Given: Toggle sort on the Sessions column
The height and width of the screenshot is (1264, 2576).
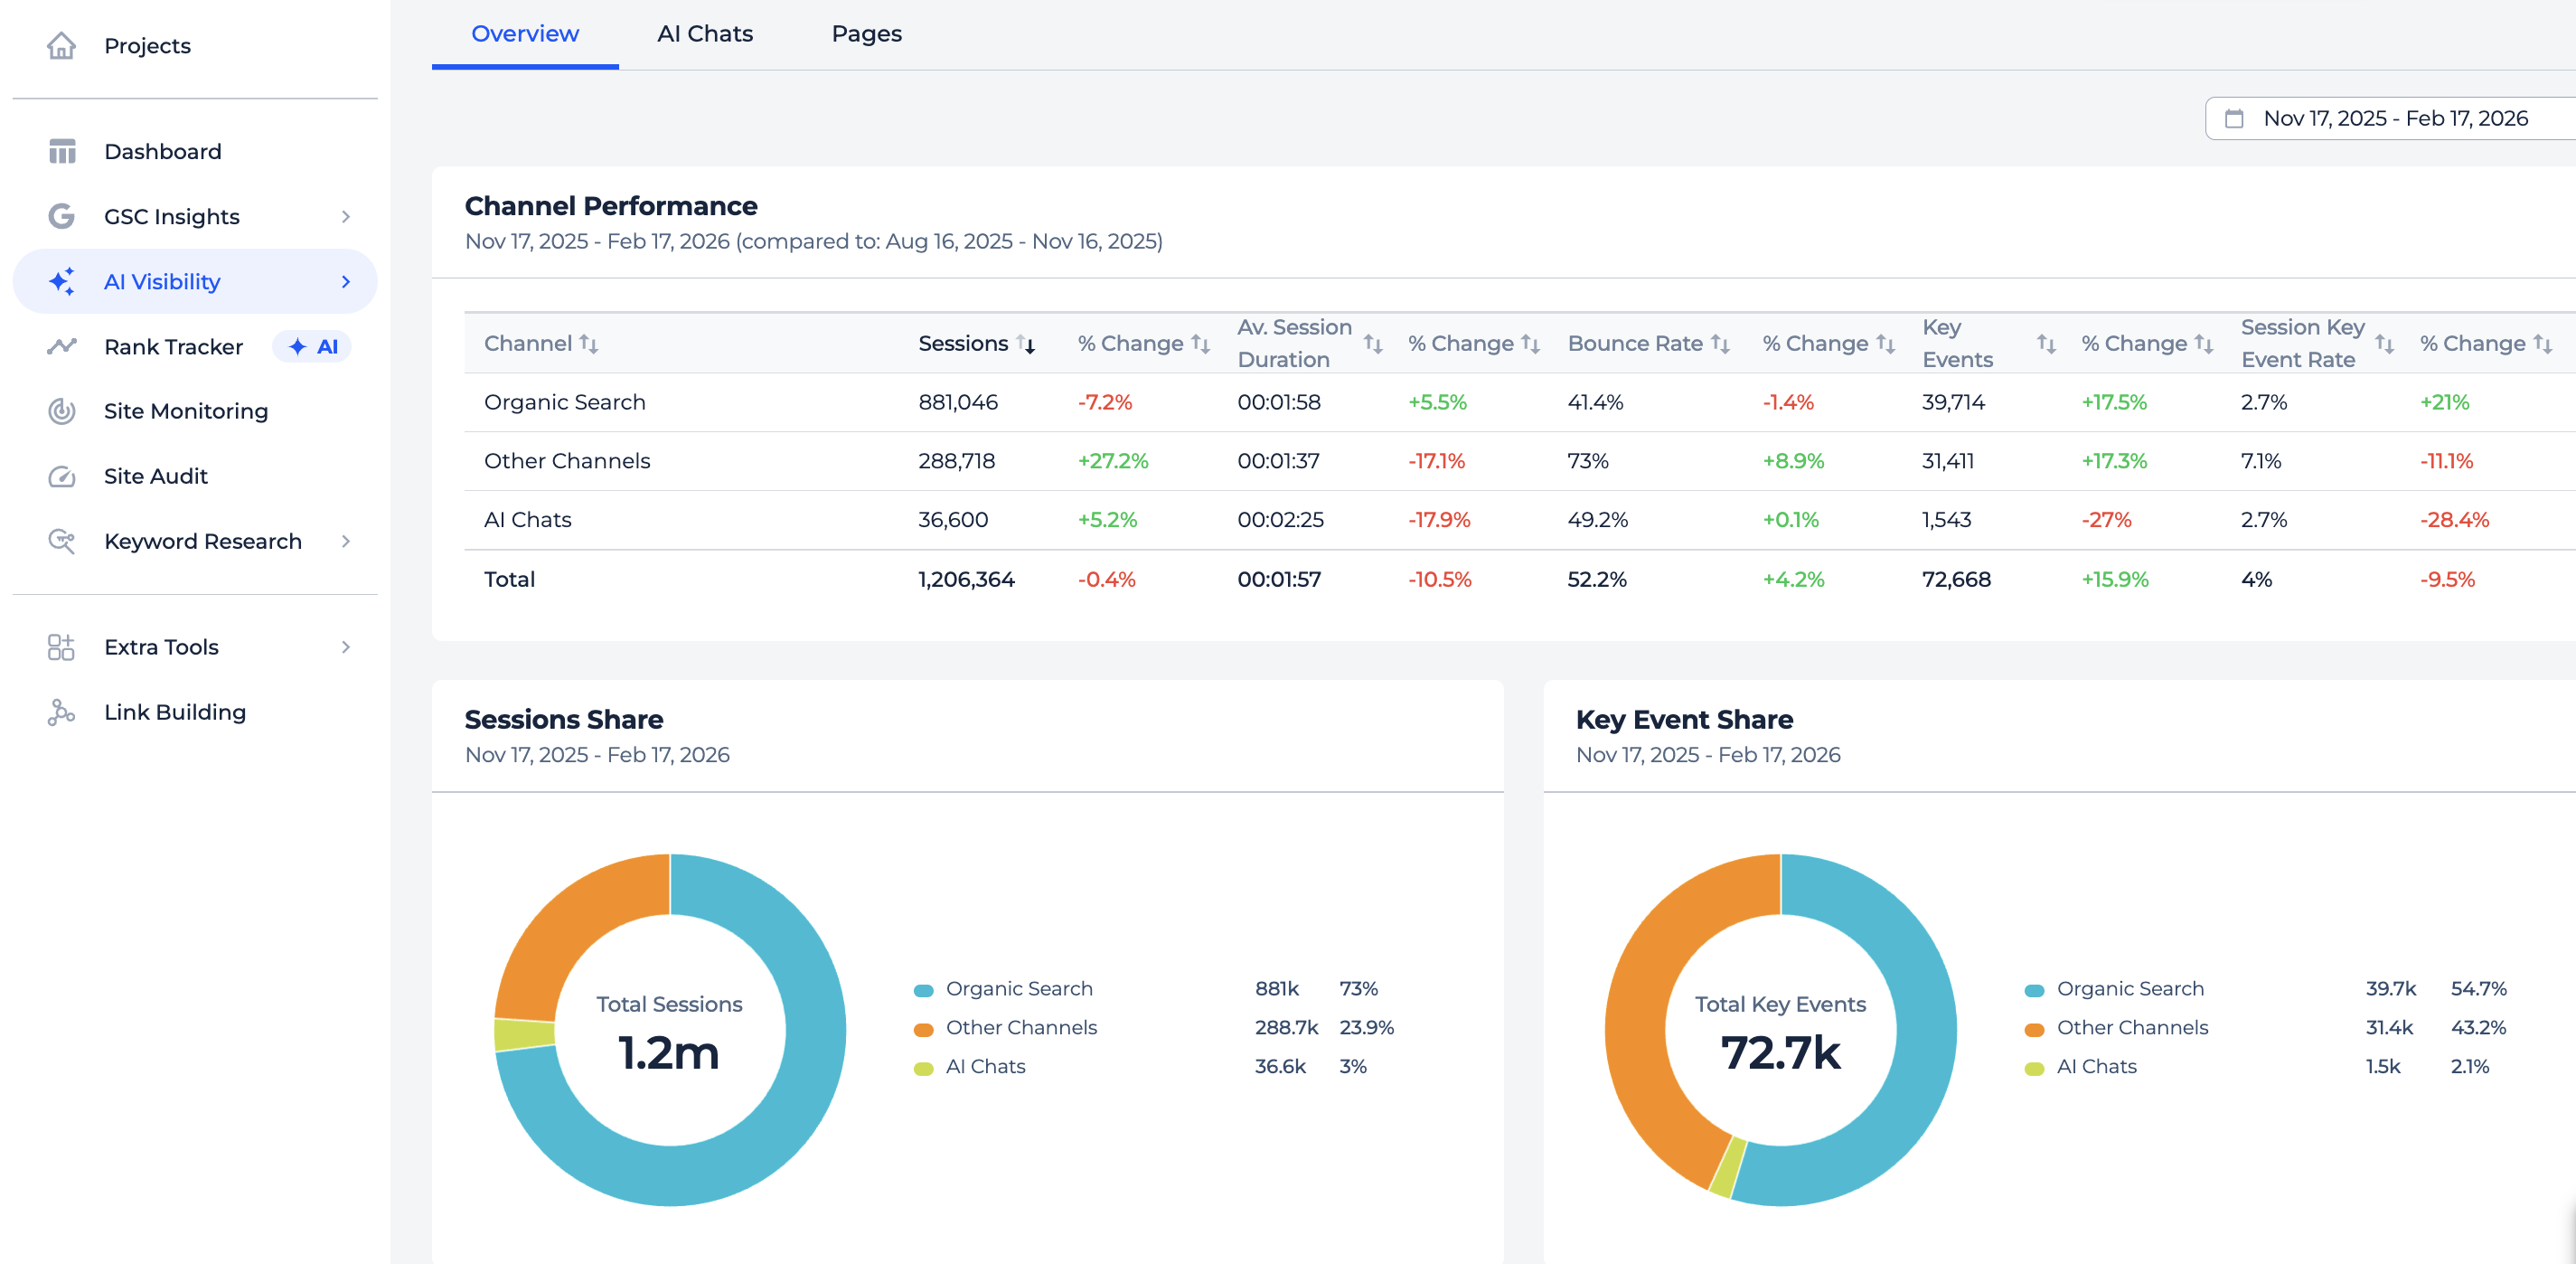Looking at the screenshot, I should pyautogui.click(x=1026, y=343).
